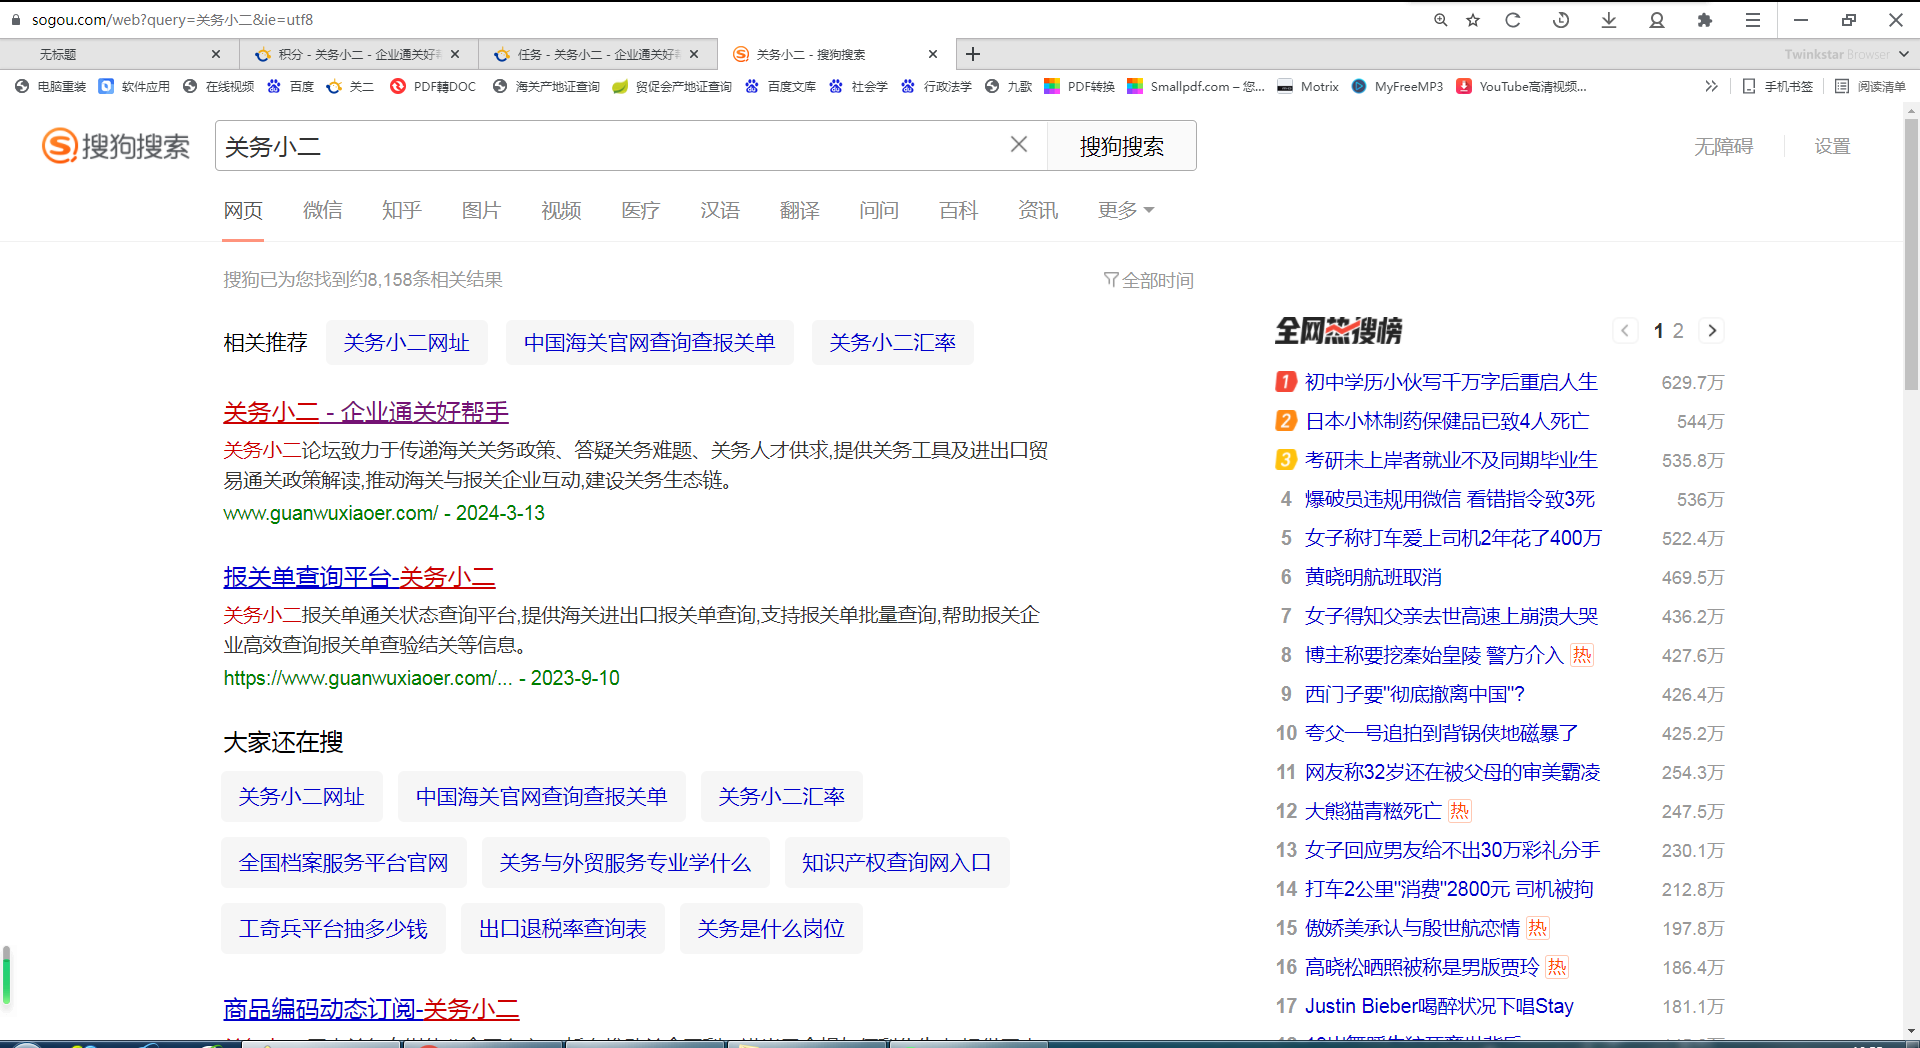Open the 全部时间 time filter
Image resolution: width=1920 pixels, height=1048 pixels.
[1148, 280]
